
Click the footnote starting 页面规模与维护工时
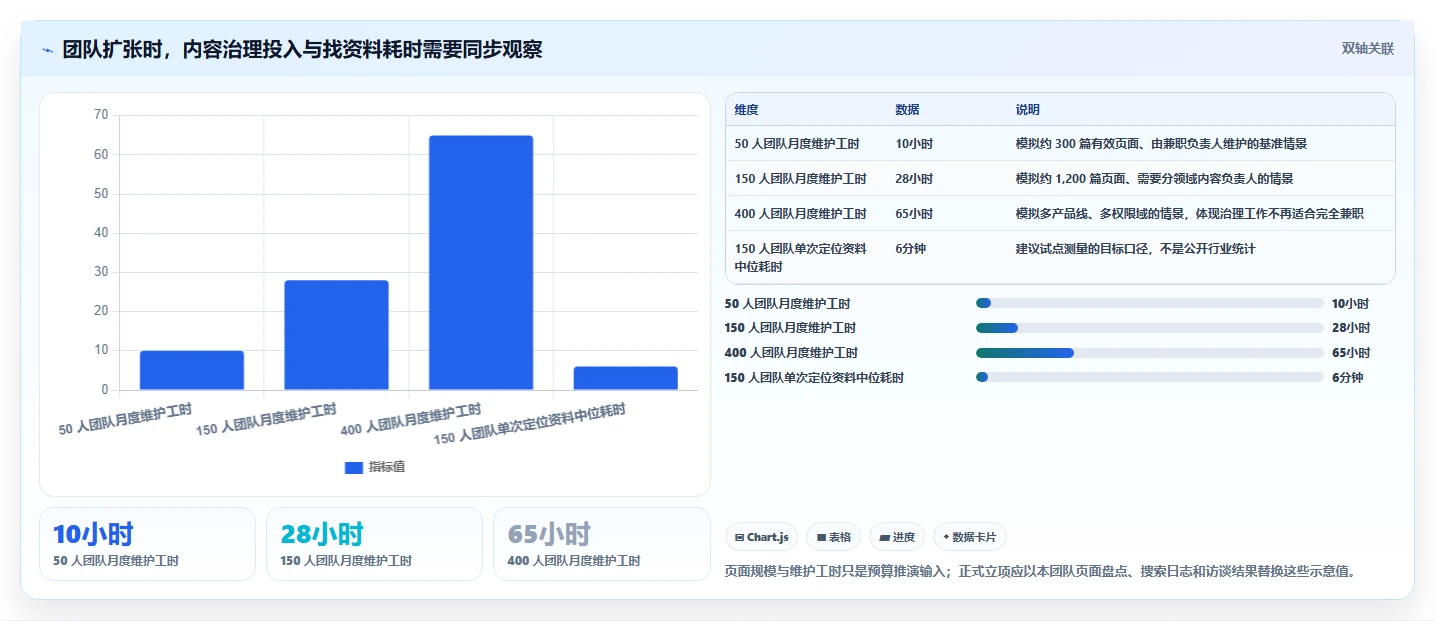(x=1039, y=572)
